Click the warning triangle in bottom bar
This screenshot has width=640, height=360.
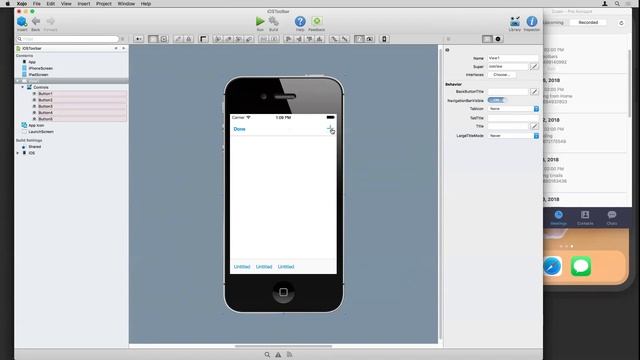(278, 355)
